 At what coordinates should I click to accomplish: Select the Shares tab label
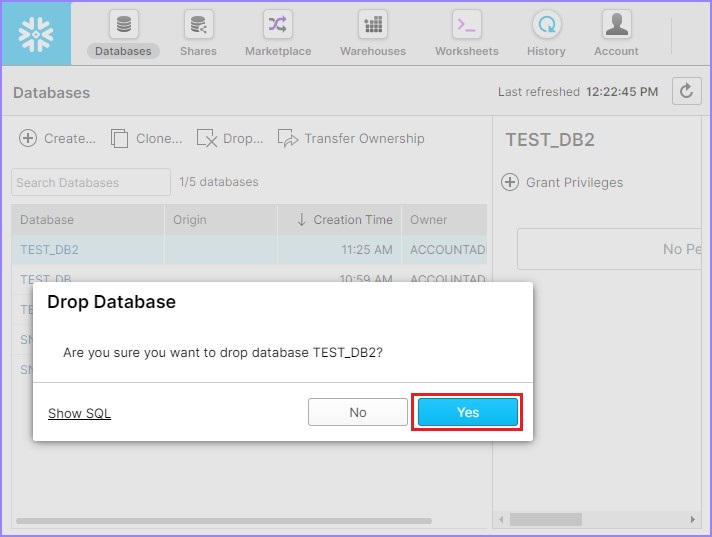[x=198, y=51]
